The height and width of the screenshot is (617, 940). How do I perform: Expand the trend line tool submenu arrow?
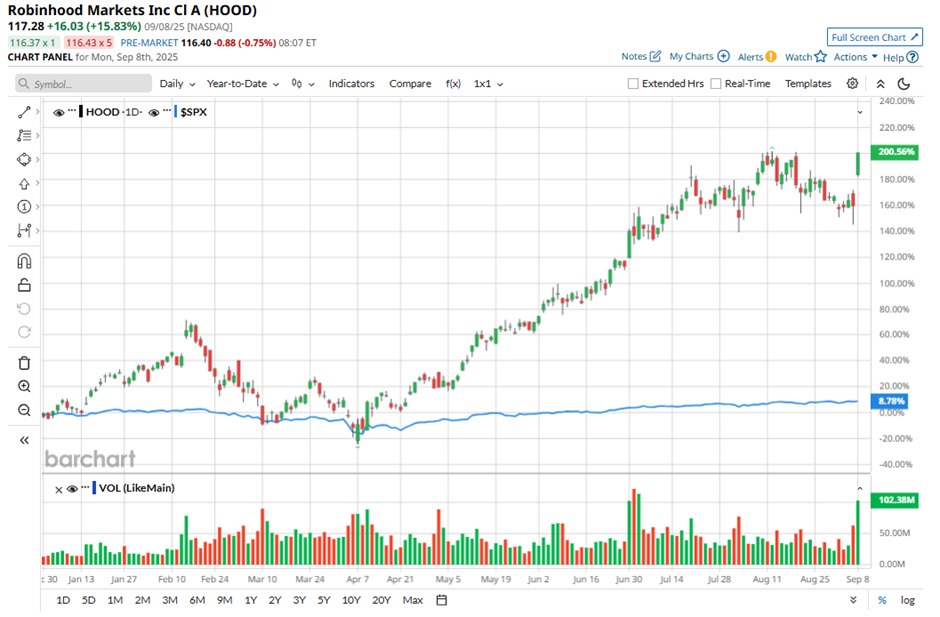point(37,112)
